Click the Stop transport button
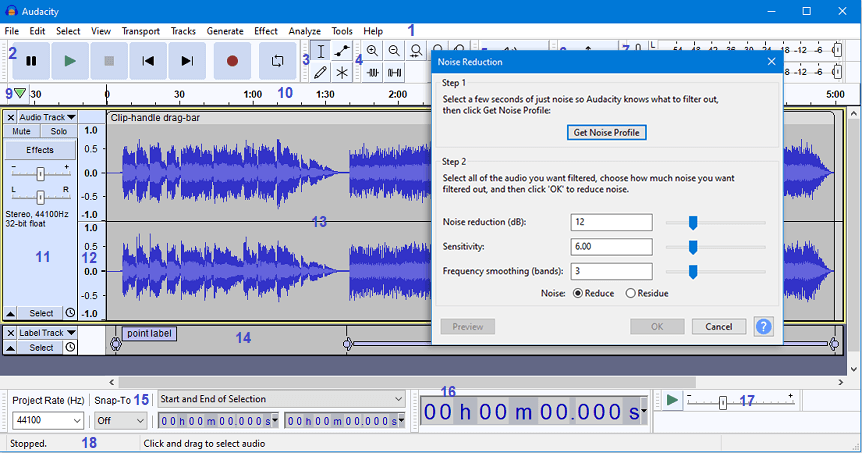The height and width of the screenshot is (453, 862). pos(109,61)
